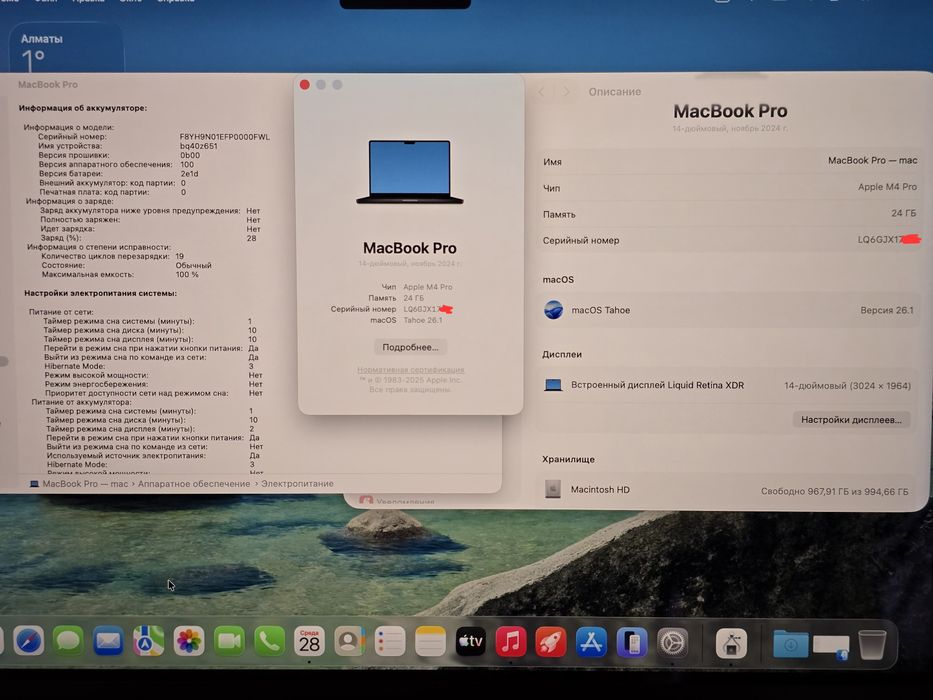Click Состояние value Обычный
This screenshot has height=700, width=933.
[x=193, y=265]
